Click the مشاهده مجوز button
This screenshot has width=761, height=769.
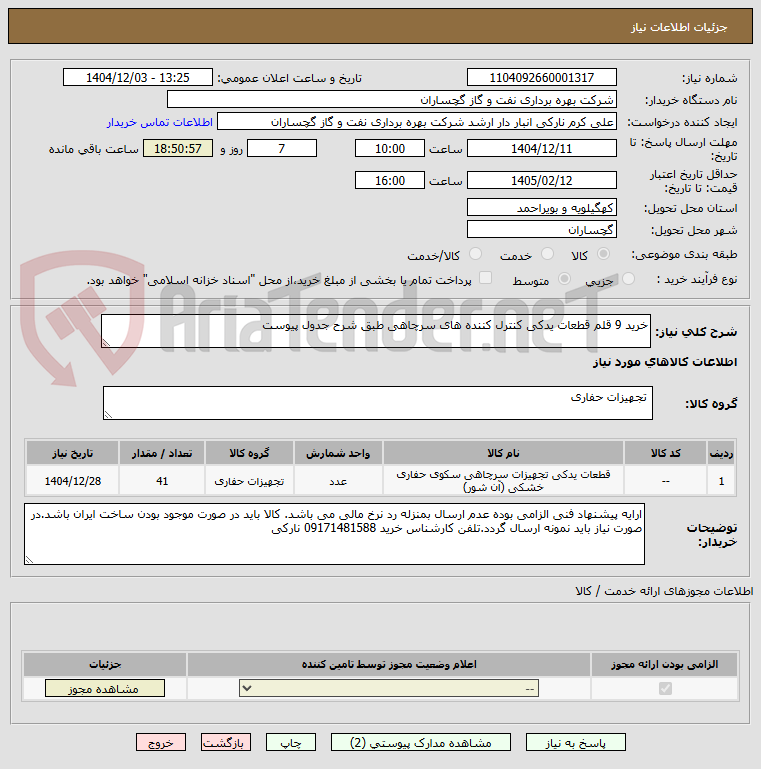pyautogui.click(x=105, y=689)
